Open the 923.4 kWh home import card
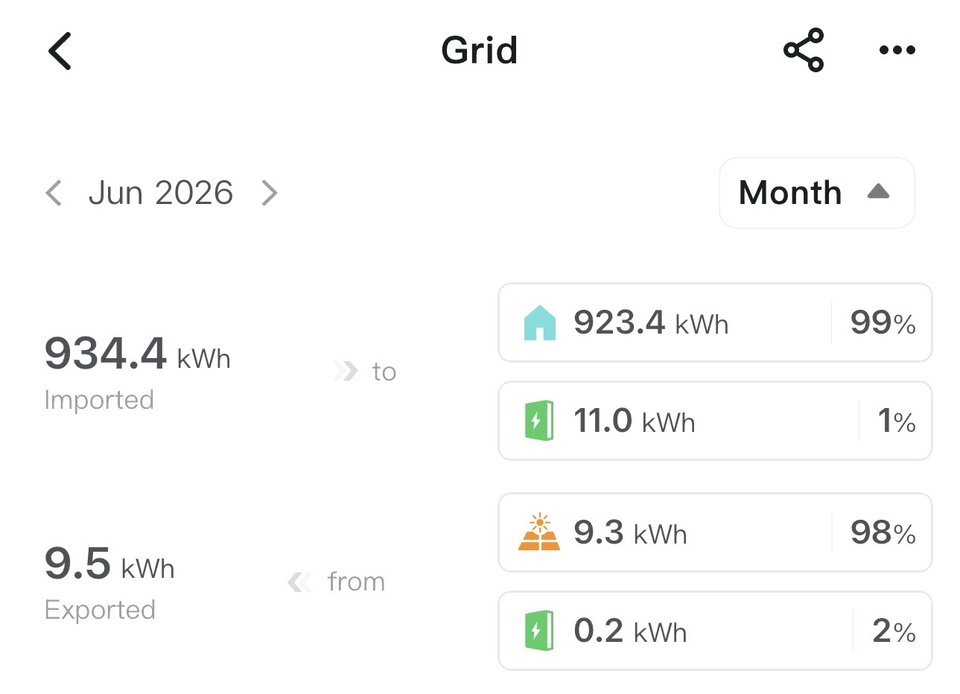The width and height of the screenshot is (960, 694). 715,323
